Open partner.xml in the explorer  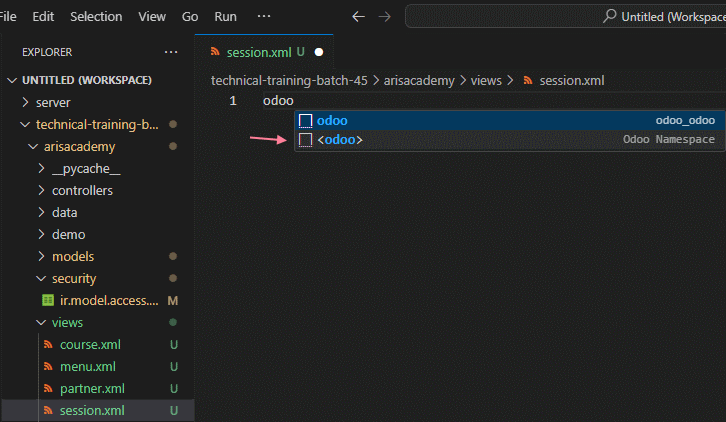tap(92, 389)
